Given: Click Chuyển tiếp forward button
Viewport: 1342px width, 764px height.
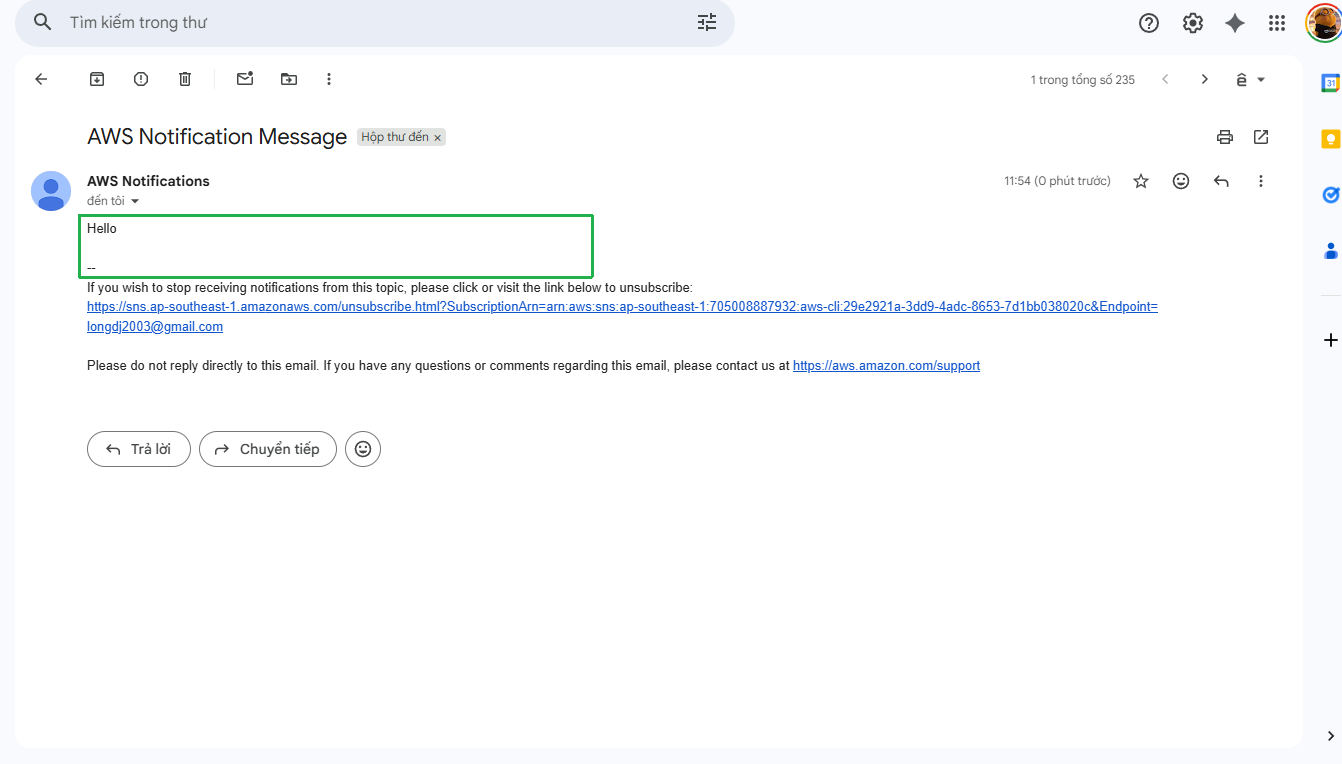Looking at the screenshot, I should [x=268, y=449].
